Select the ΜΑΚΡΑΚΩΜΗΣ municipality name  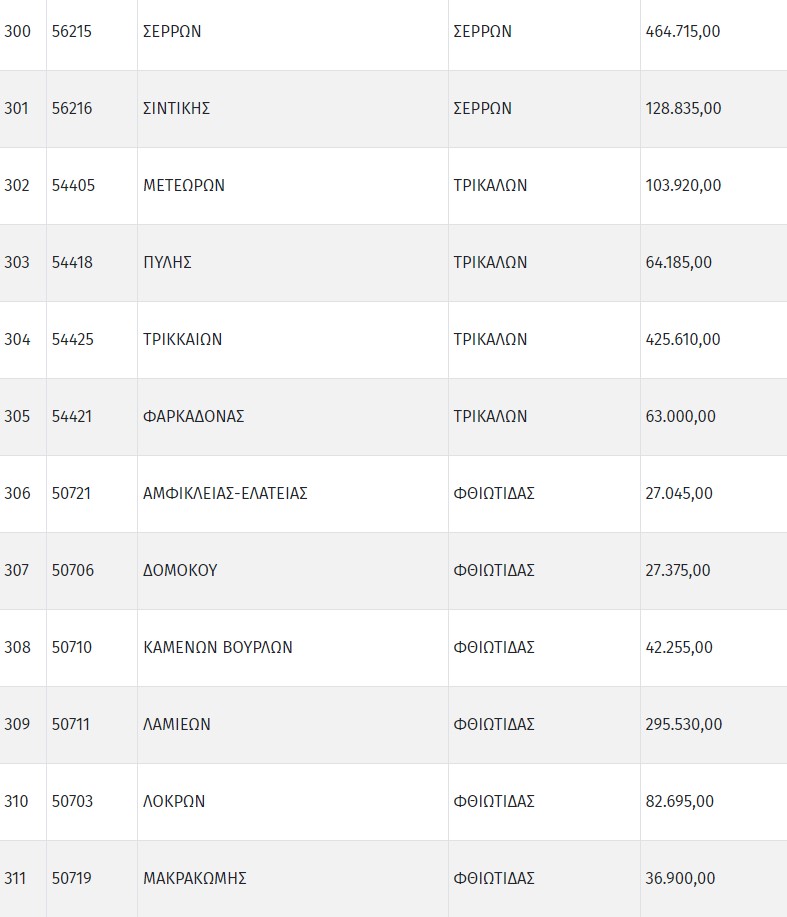click(x=195, y=878)
